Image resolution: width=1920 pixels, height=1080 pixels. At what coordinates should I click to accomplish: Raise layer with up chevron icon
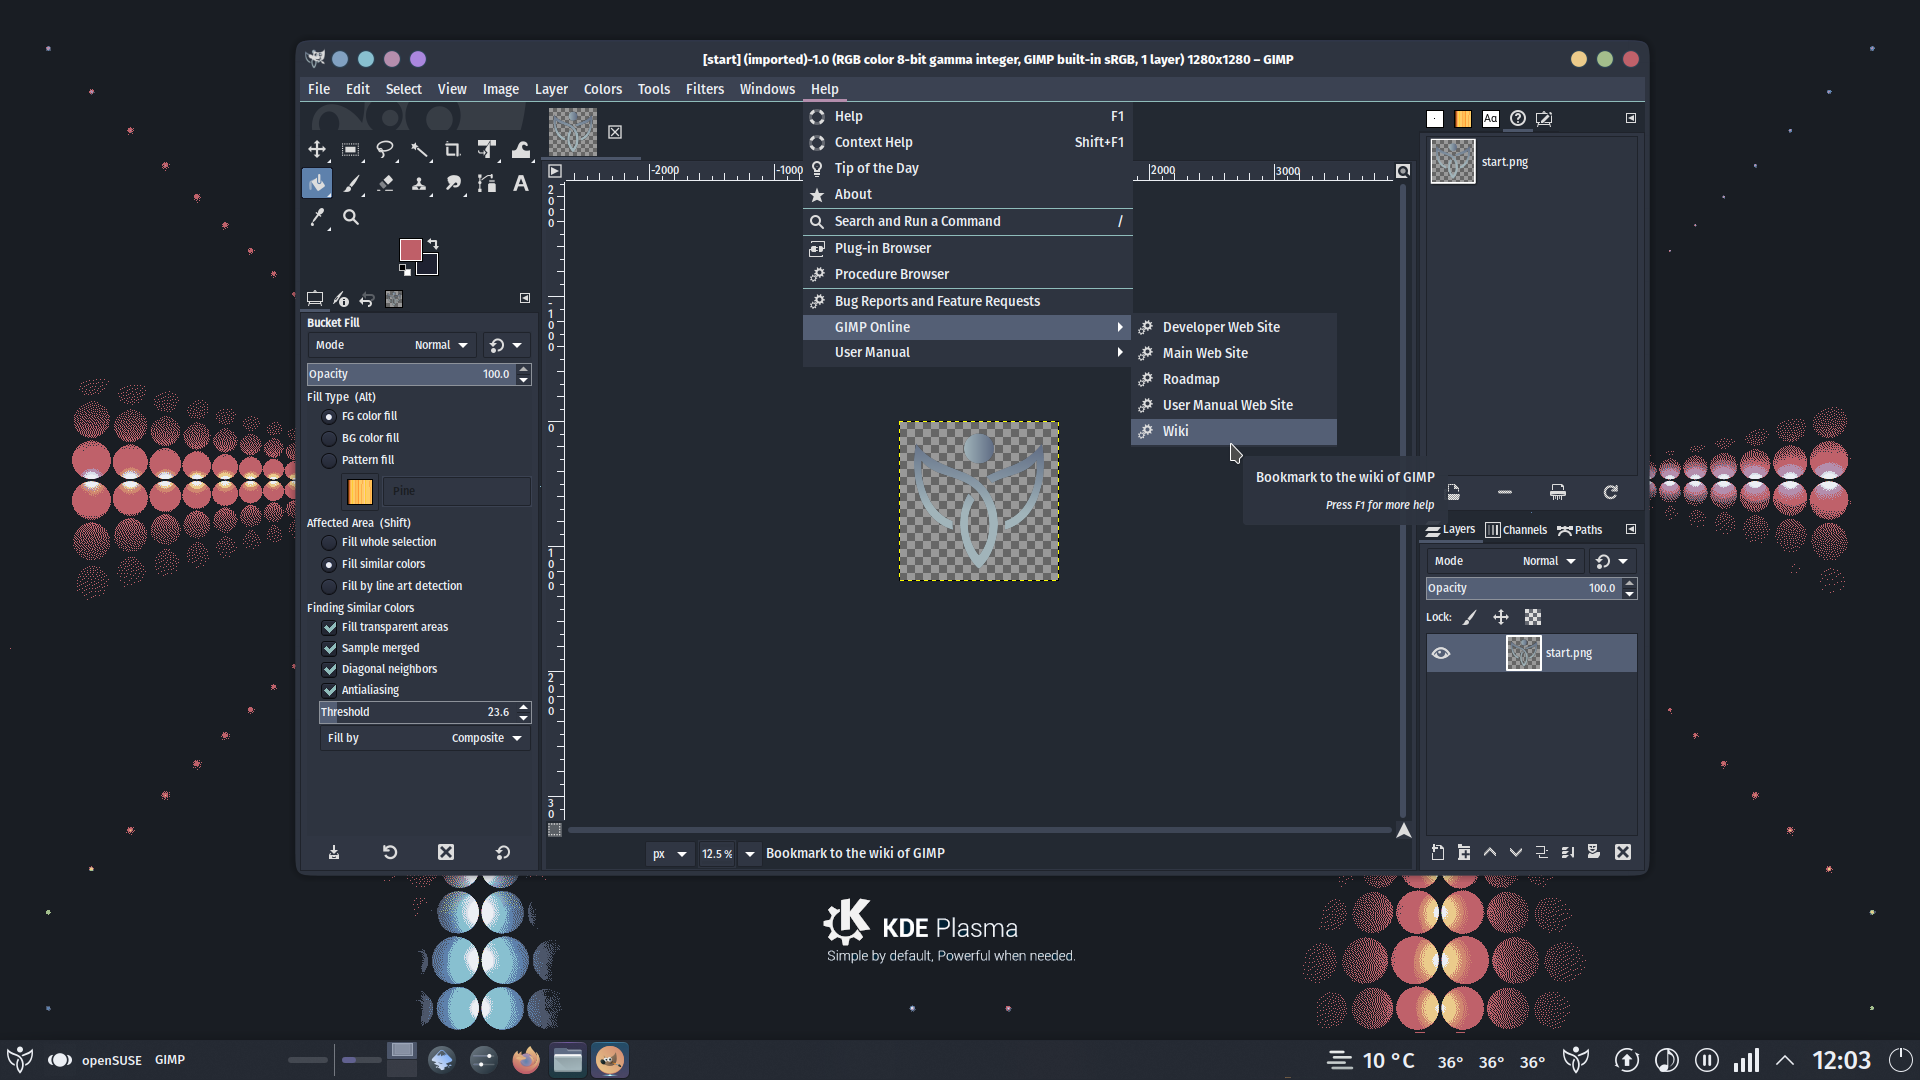pos(1490,852)
